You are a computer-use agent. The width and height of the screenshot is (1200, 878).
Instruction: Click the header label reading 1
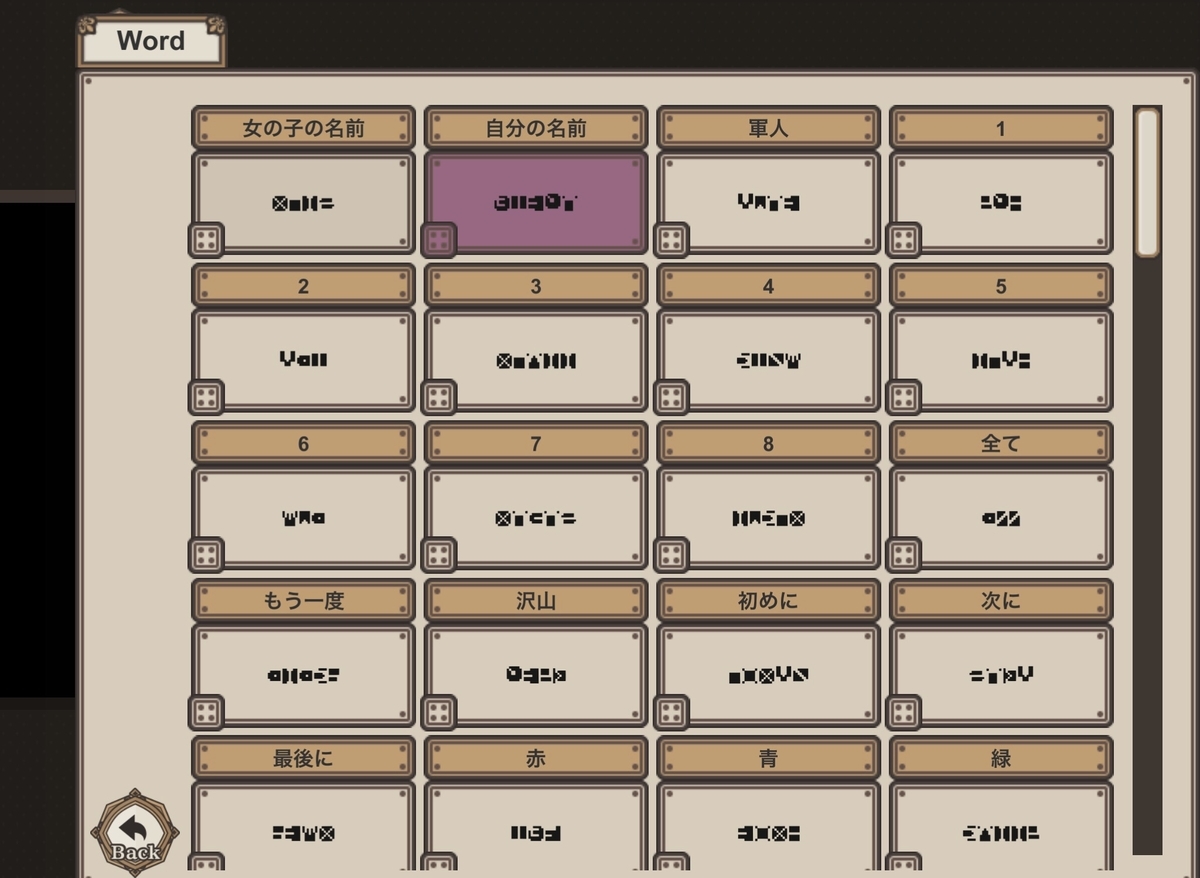point(1001,128)
